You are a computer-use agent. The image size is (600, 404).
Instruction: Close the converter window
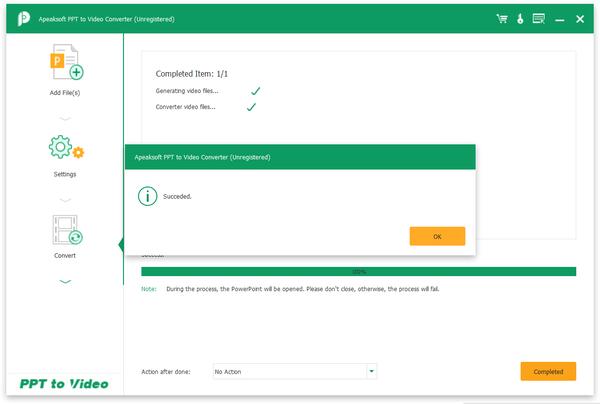pos(580,19)
